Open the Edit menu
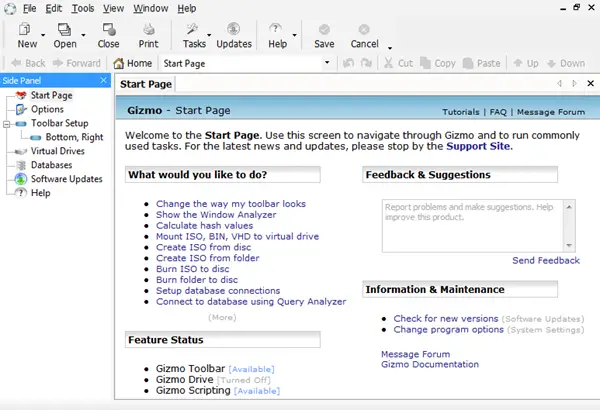600x410 pixels. [x=54, y=8]
